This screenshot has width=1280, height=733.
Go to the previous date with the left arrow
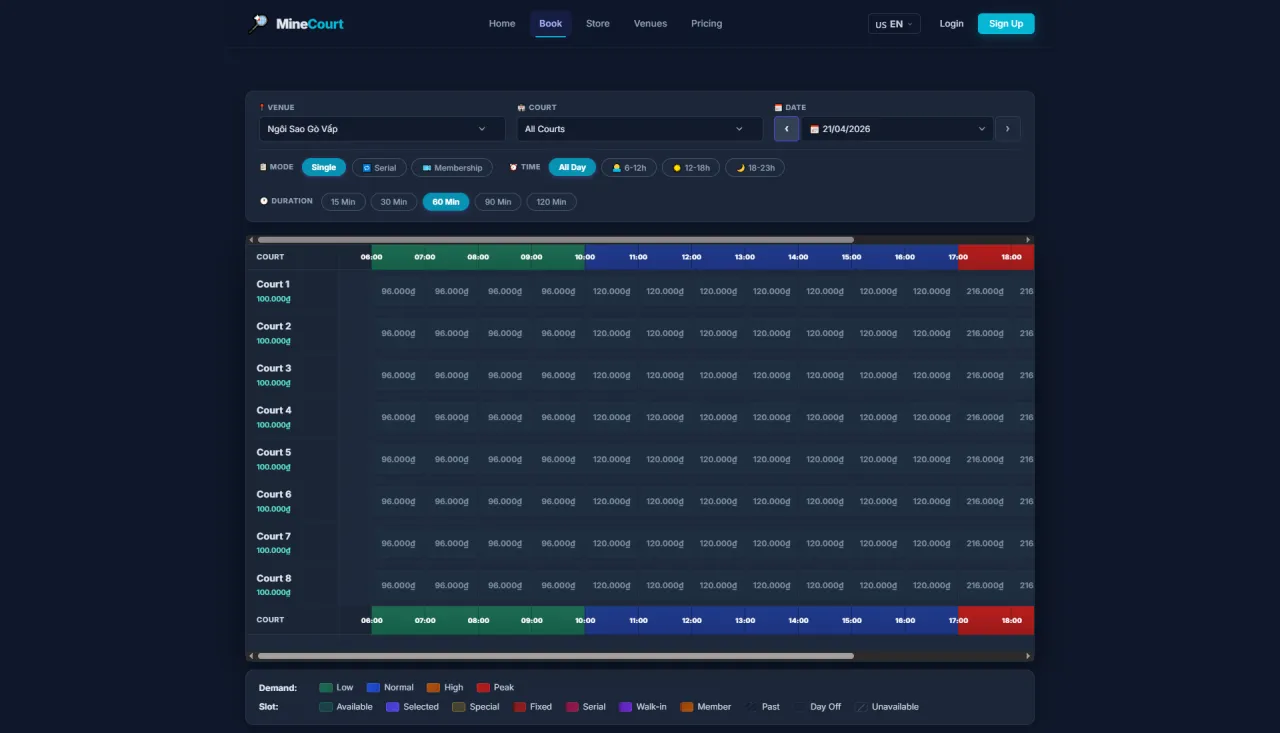point(787,129)
